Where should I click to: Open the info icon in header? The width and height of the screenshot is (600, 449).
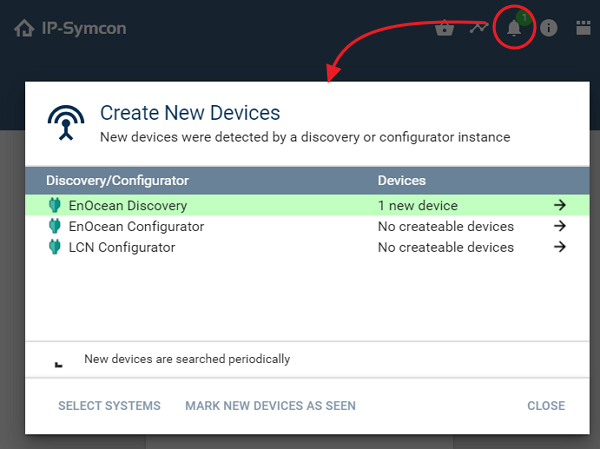point(548,28)
